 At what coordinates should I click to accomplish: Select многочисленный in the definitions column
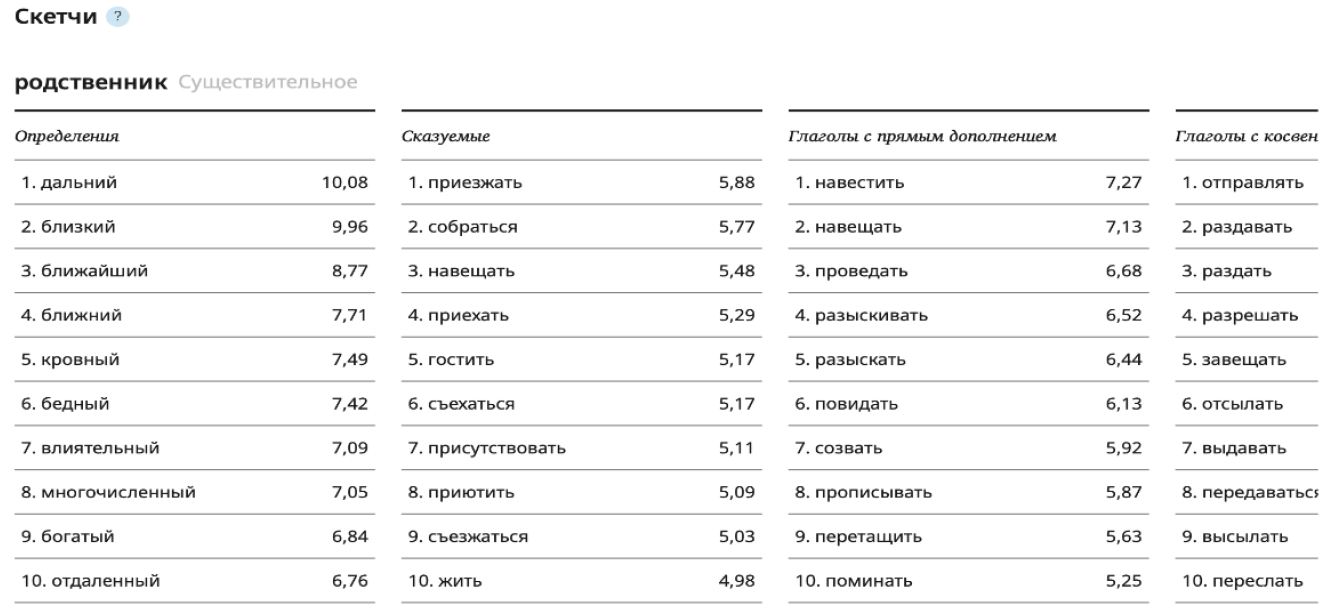(118, 492)
